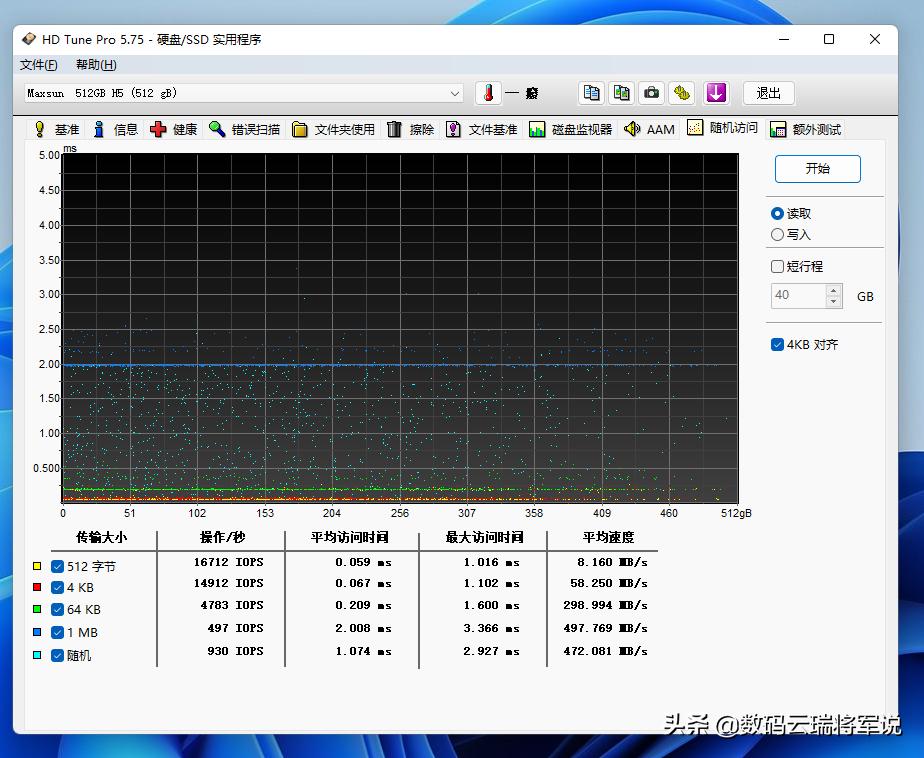
Task: Click the 497.769 MB/s speed value
Action: tap(605, 628)
